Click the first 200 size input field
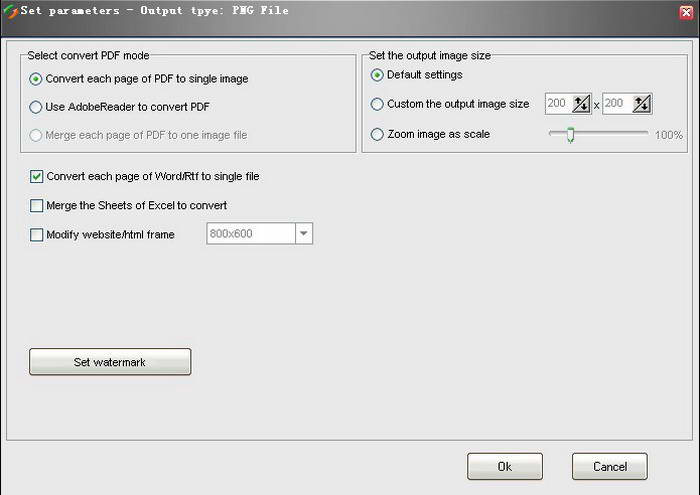The image size is (700, 495). [x=558, y=104]
